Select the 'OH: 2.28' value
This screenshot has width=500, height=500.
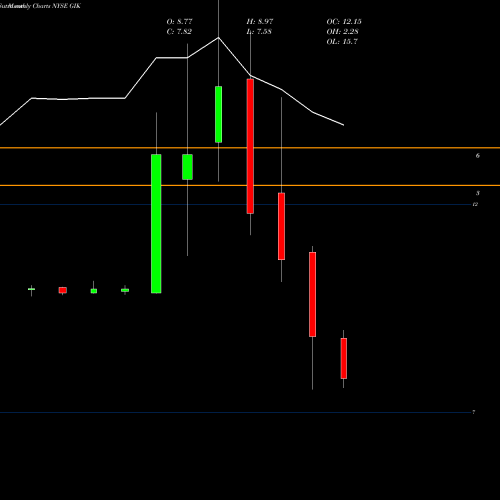pos(342,32)
